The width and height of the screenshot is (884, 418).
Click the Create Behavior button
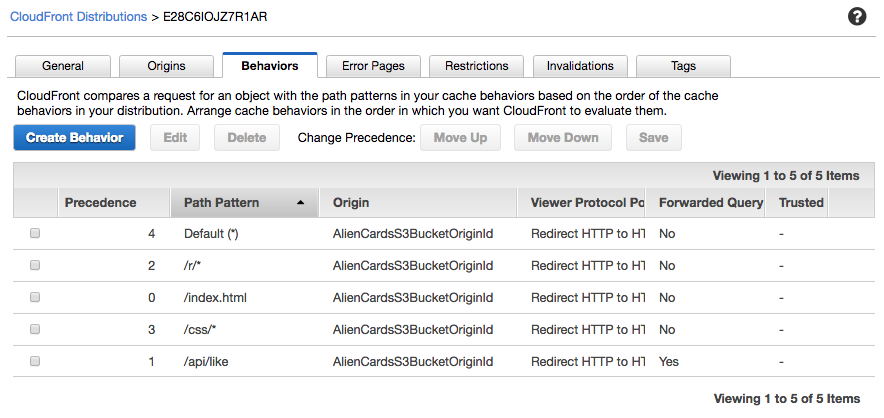coord(74,138)
